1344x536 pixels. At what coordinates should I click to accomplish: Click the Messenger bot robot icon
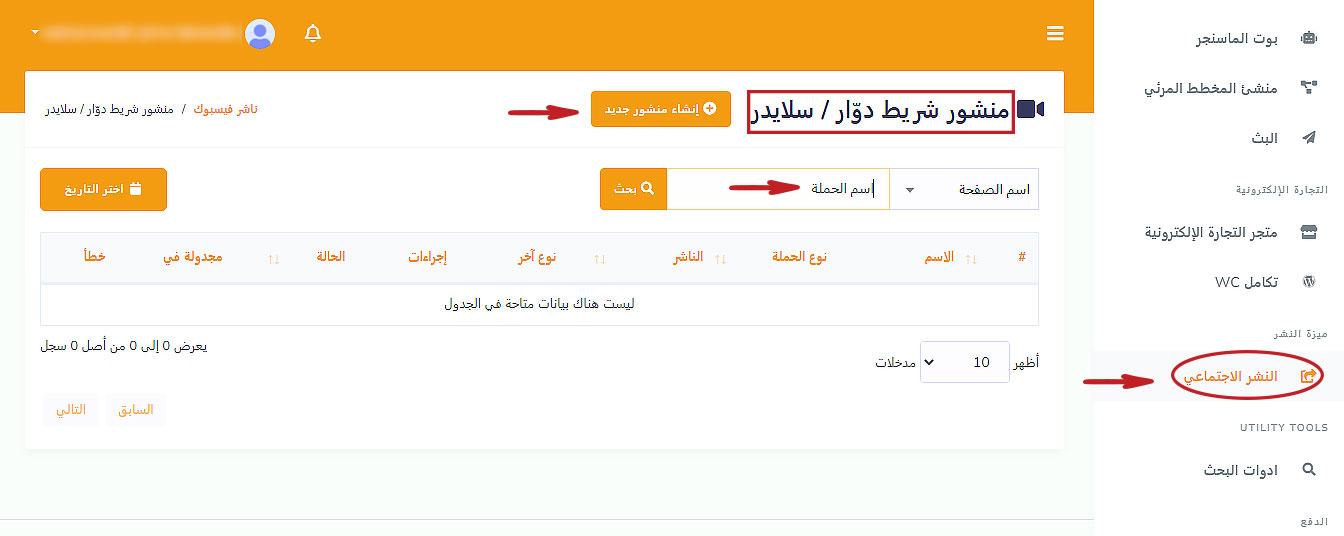click(x=1308, y=39)
